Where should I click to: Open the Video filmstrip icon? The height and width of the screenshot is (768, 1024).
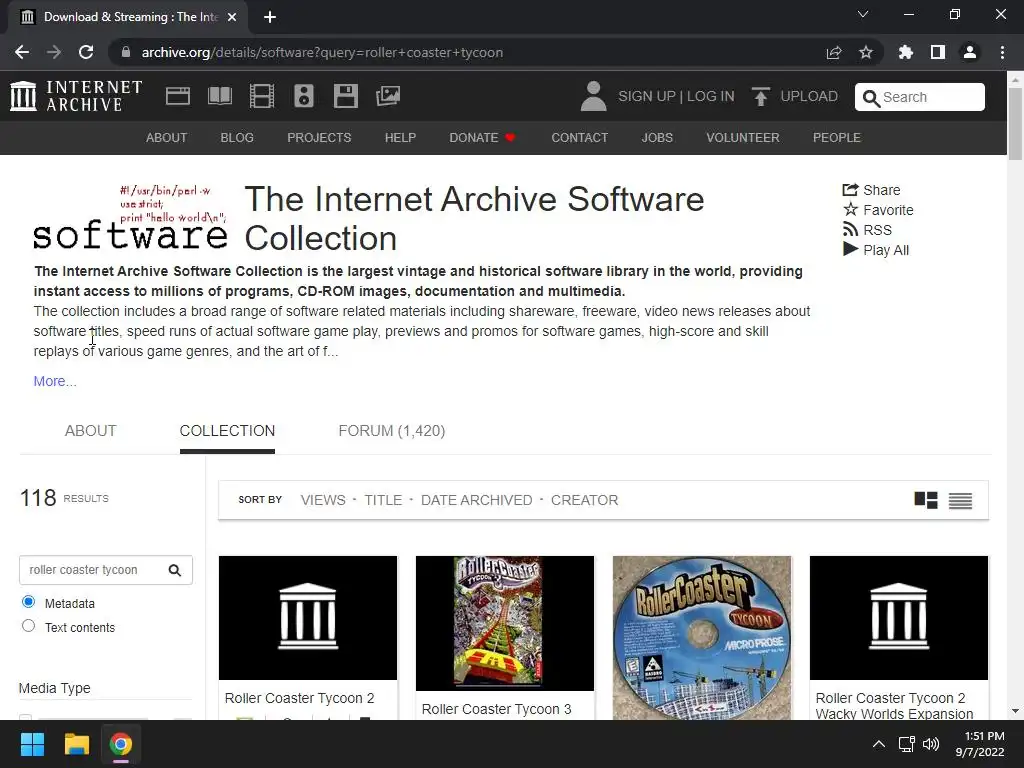(x=262, y=96)
